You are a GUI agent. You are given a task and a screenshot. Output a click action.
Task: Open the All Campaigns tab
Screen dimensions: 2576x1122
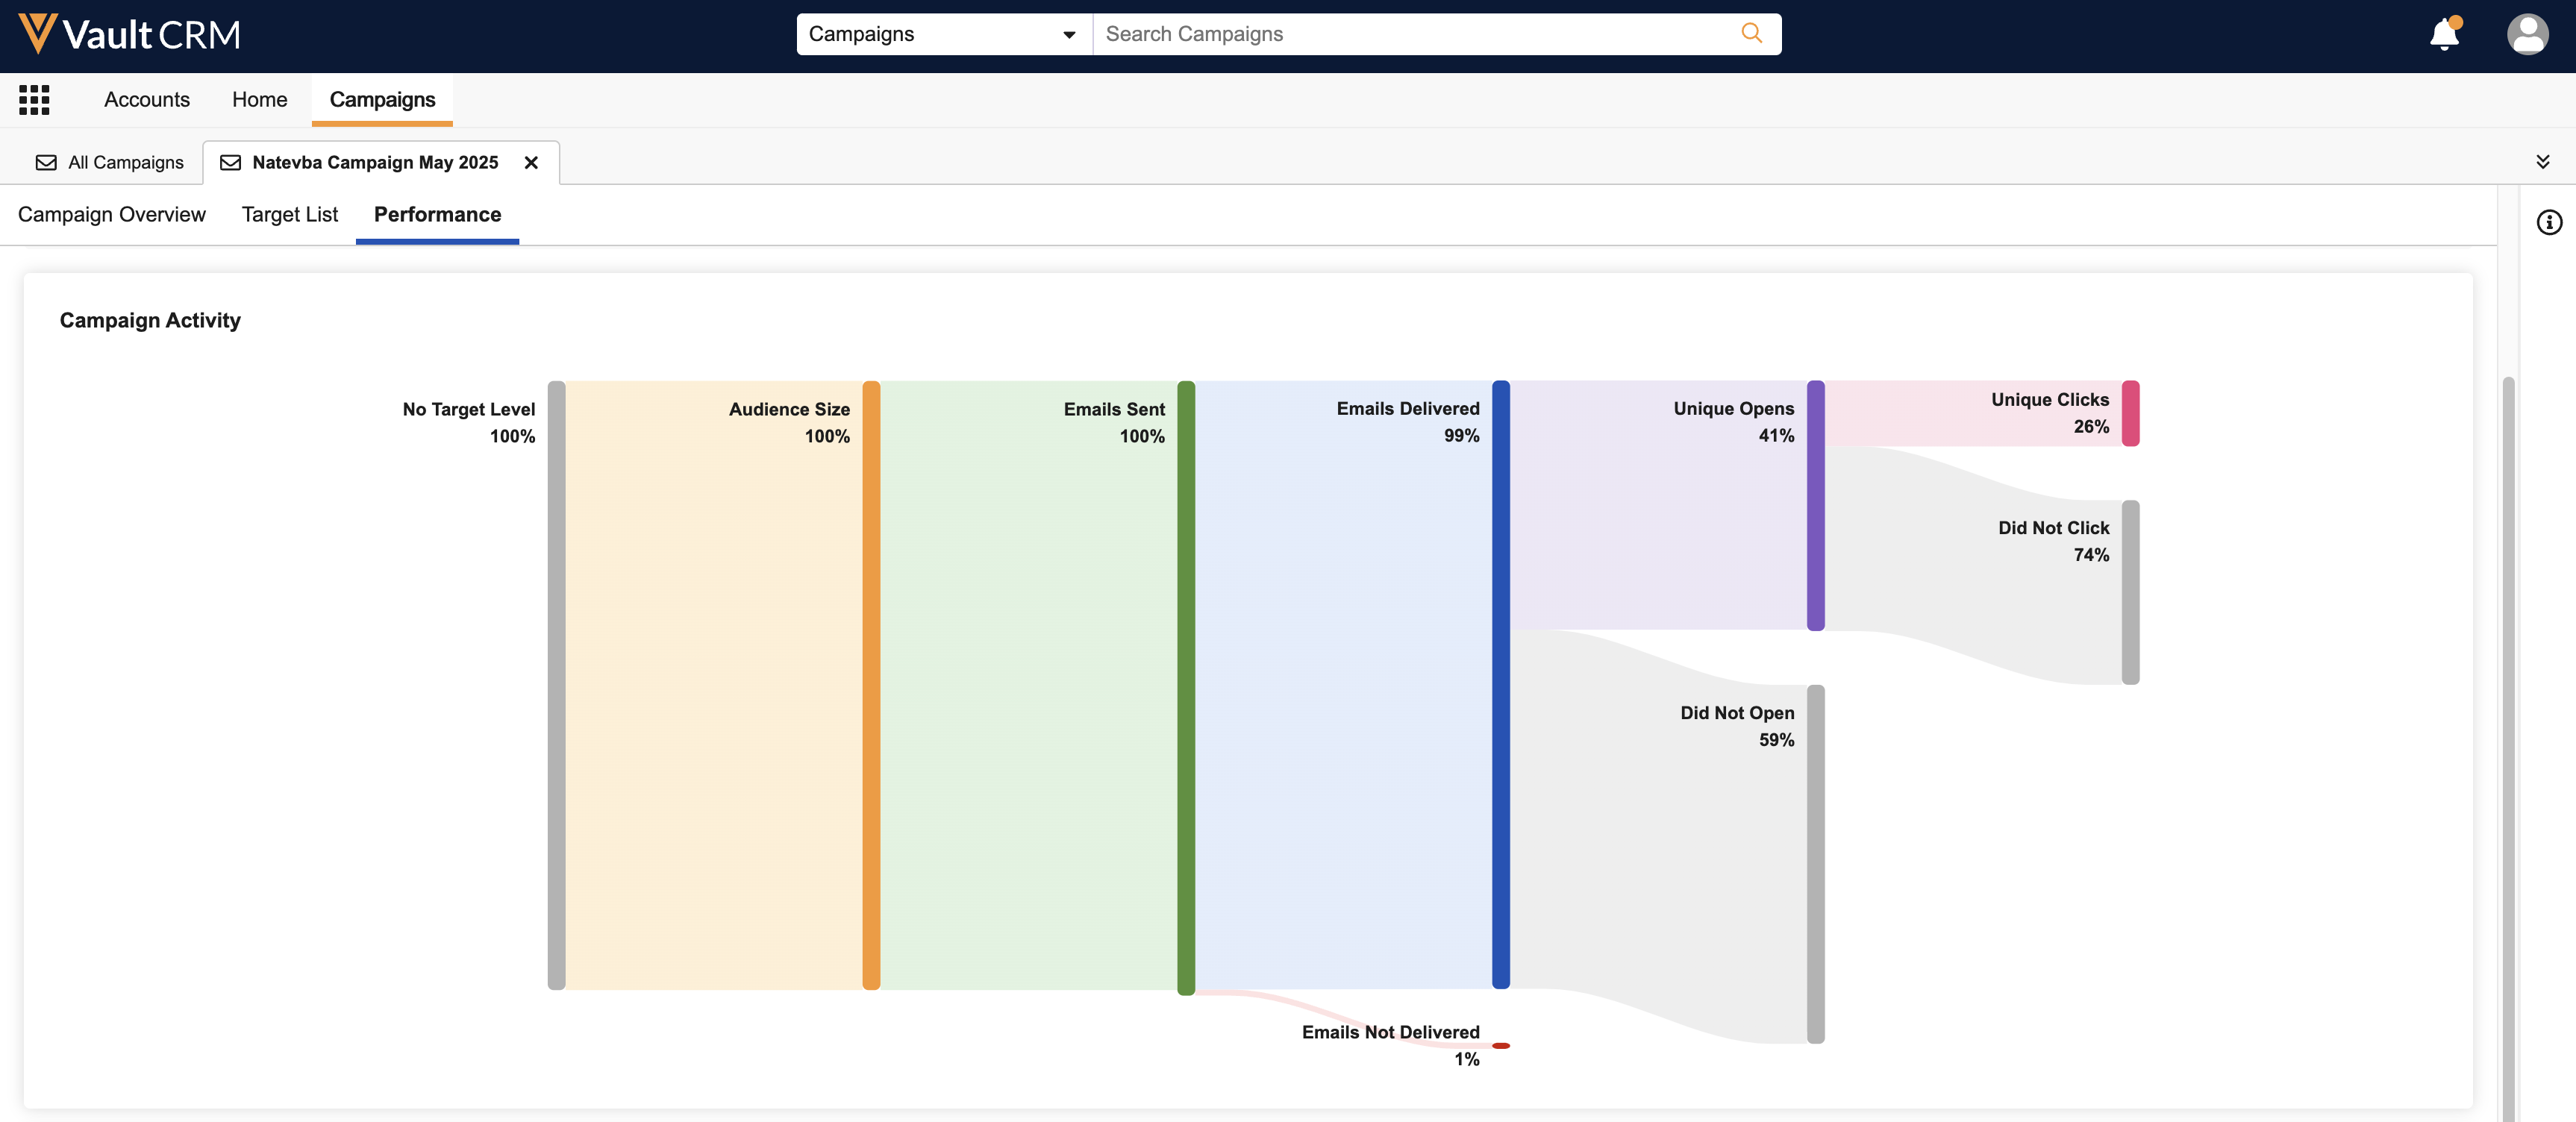point(125,163)
